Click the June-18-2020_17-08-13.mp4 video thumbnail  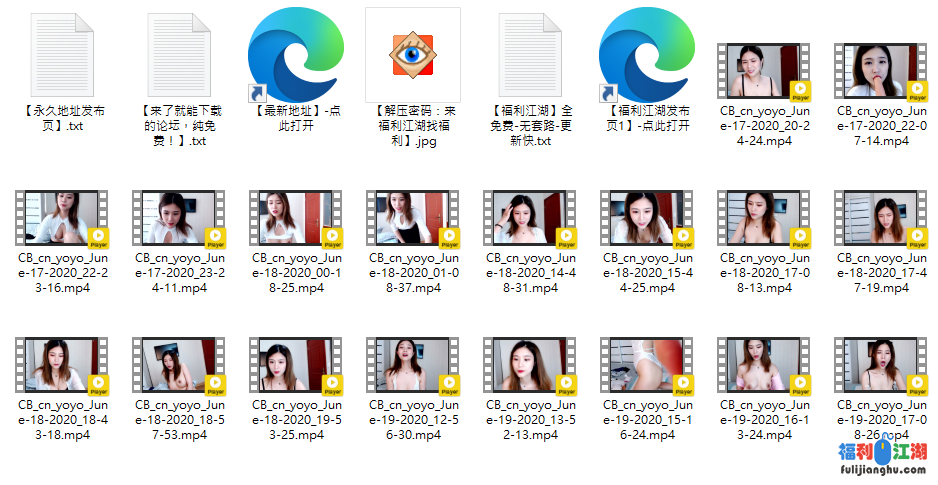(763, 218)
